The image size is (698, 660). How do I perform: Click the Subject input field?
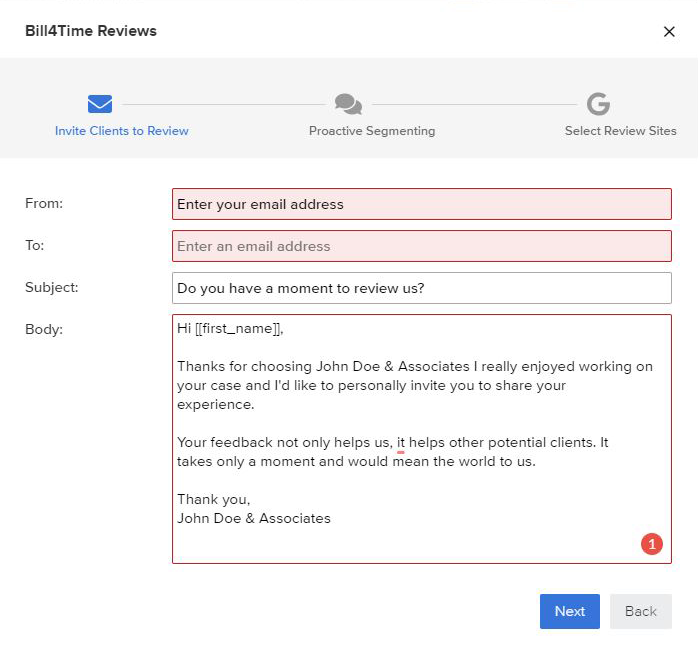pos(422,288)
